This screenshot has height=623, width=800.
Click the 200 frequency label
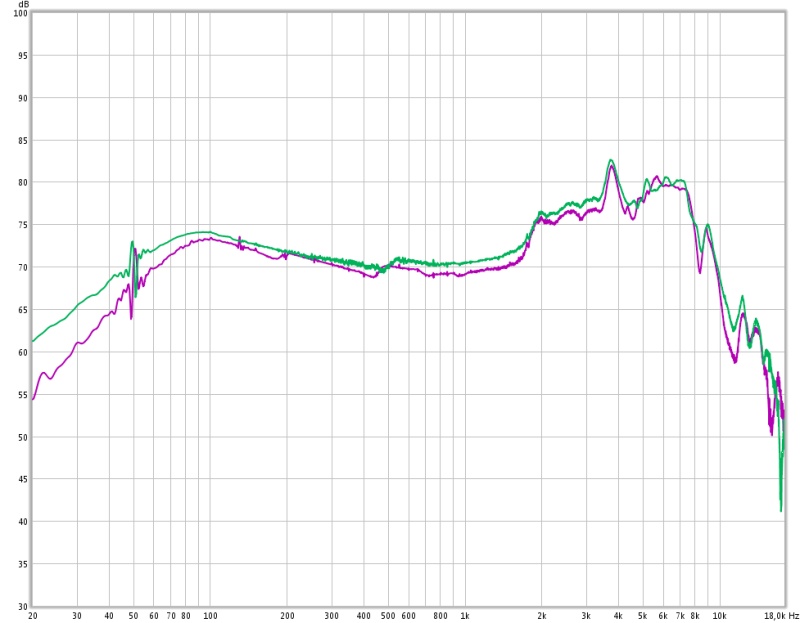[287, 616]
